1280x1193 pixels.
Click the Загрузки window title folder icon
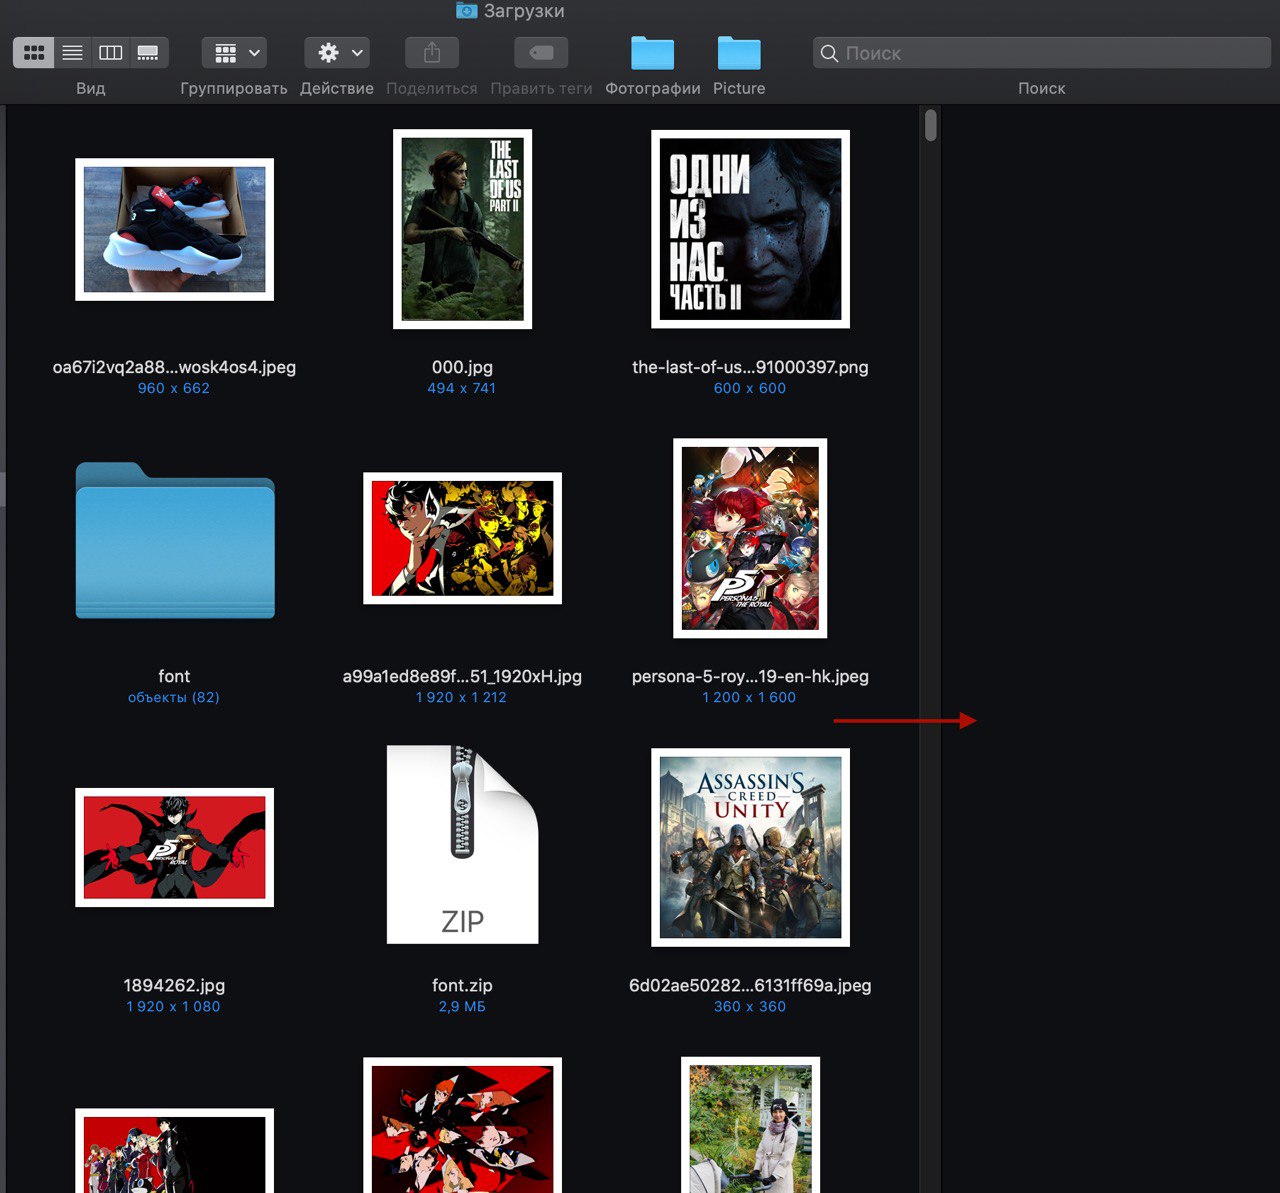(466, 11)
